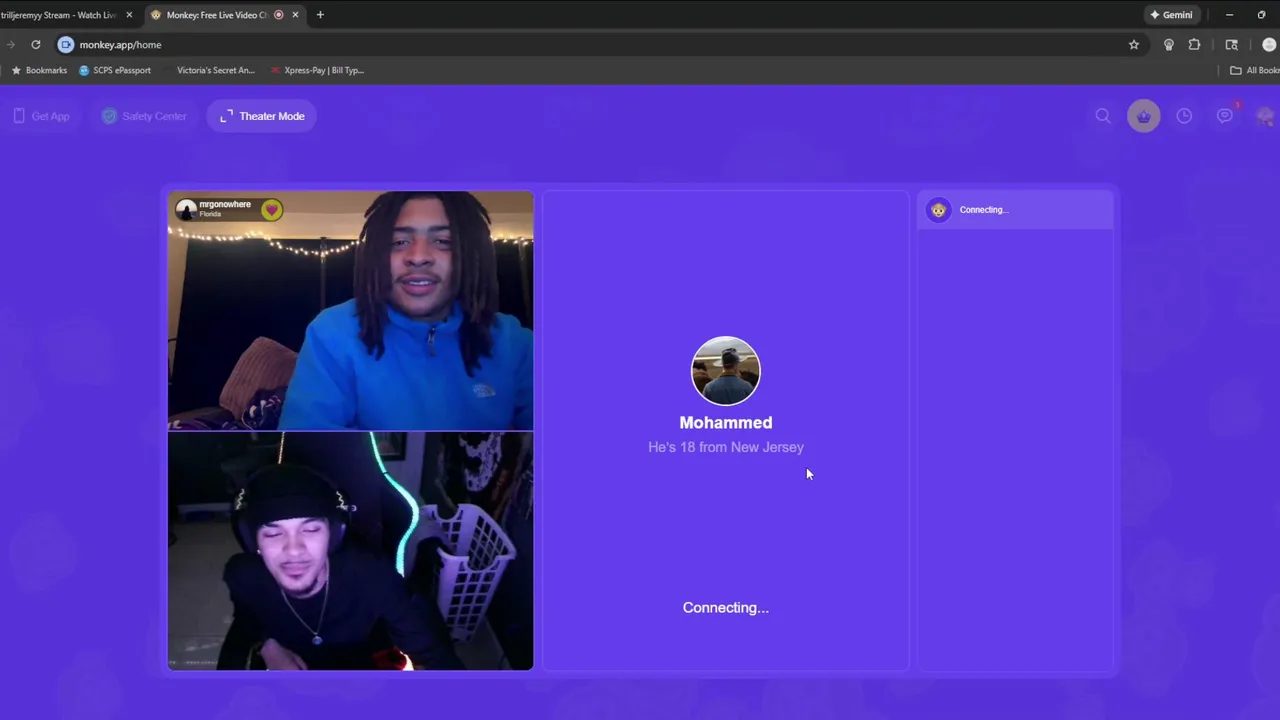Open the search magnifier in Monkey header
1280x720 pixels.
[x=1103, y=116]
